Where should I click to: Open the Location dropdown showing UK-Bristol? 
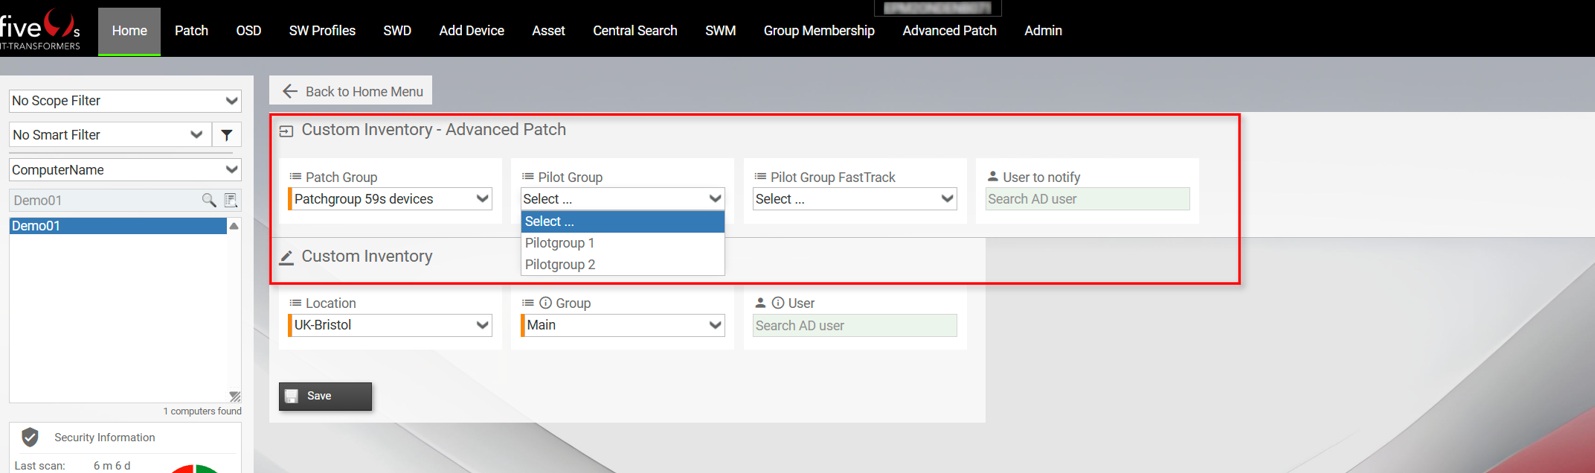[x=390, y=325]
